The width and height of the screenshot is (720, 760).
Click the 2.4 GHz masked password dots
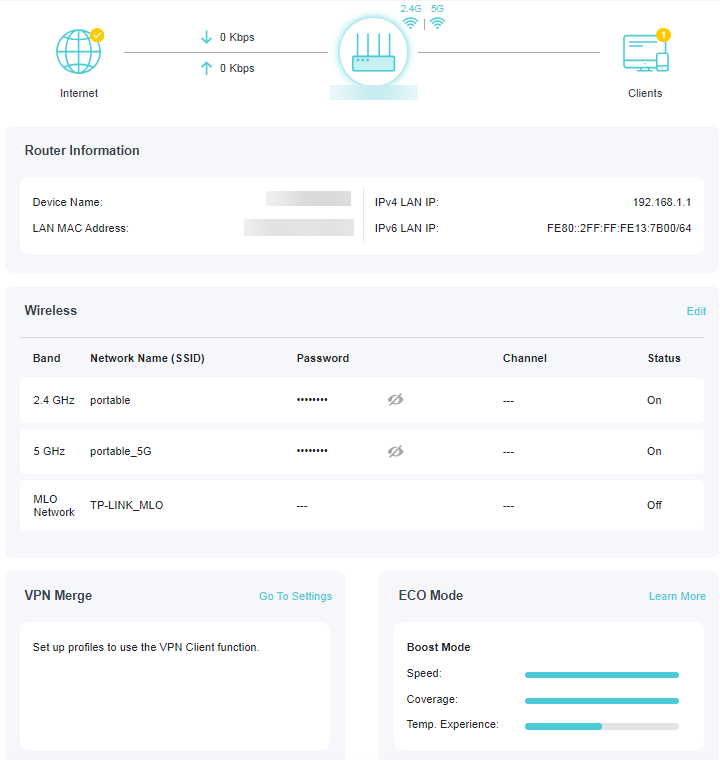(x=312, y=400)
